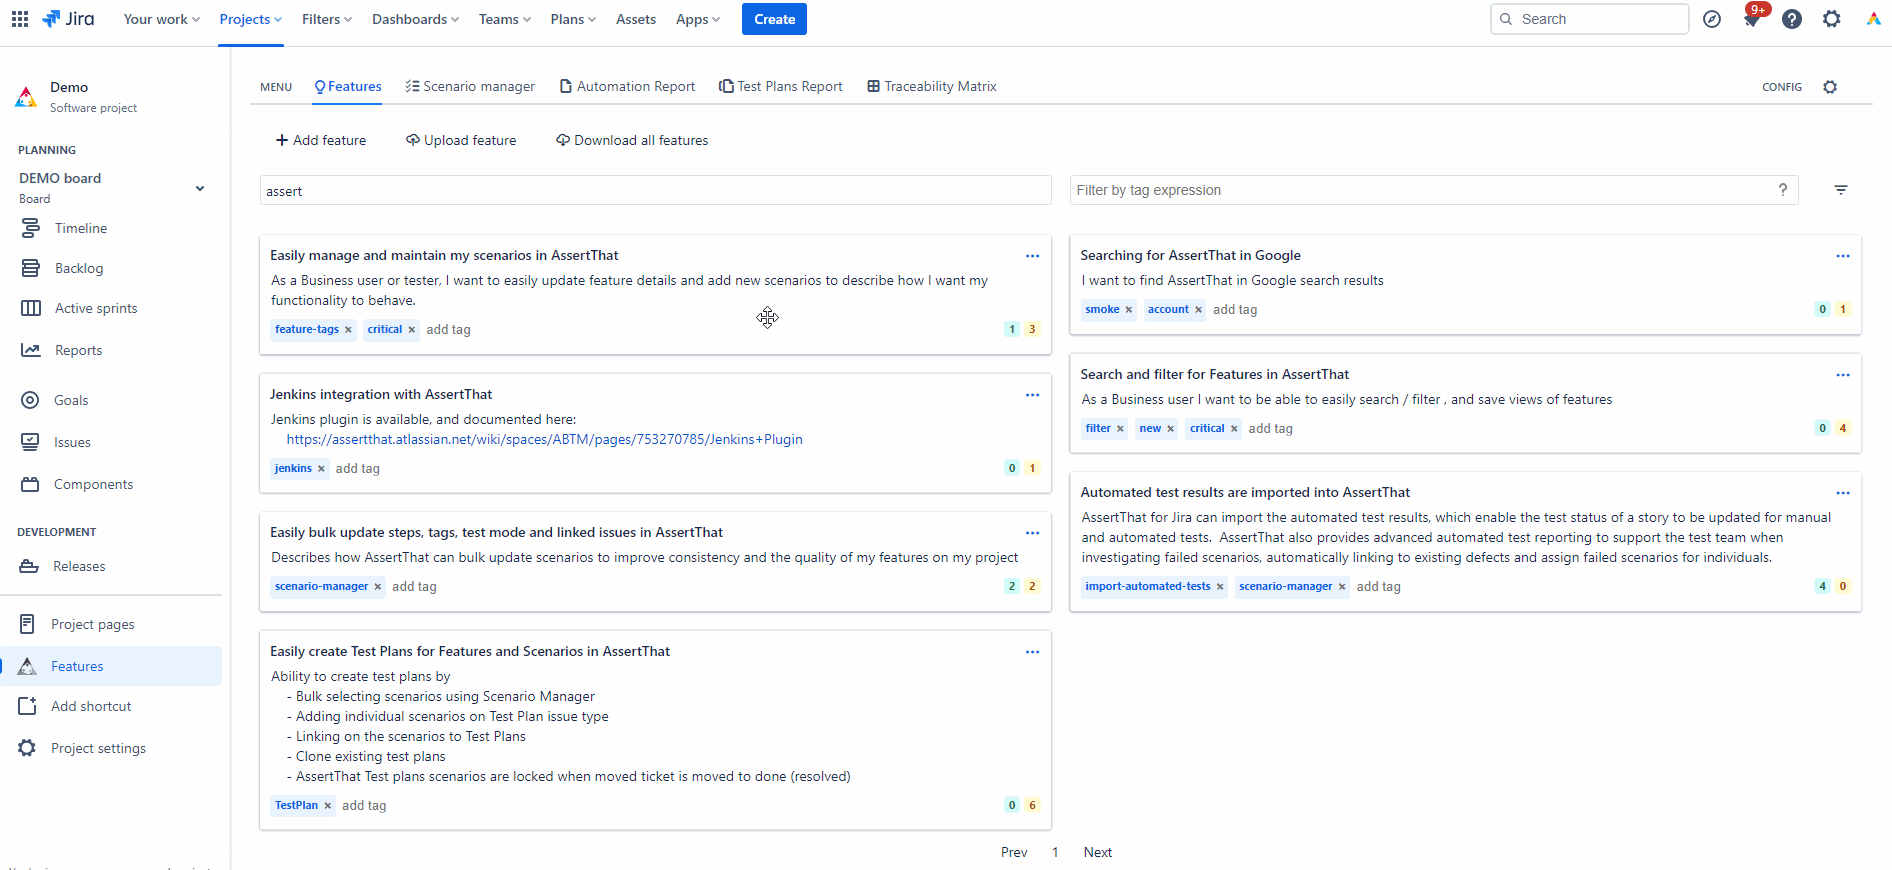The image size is (1892, 870).
Task: Click the tag expression help question mark
Action: (1783, 190)
